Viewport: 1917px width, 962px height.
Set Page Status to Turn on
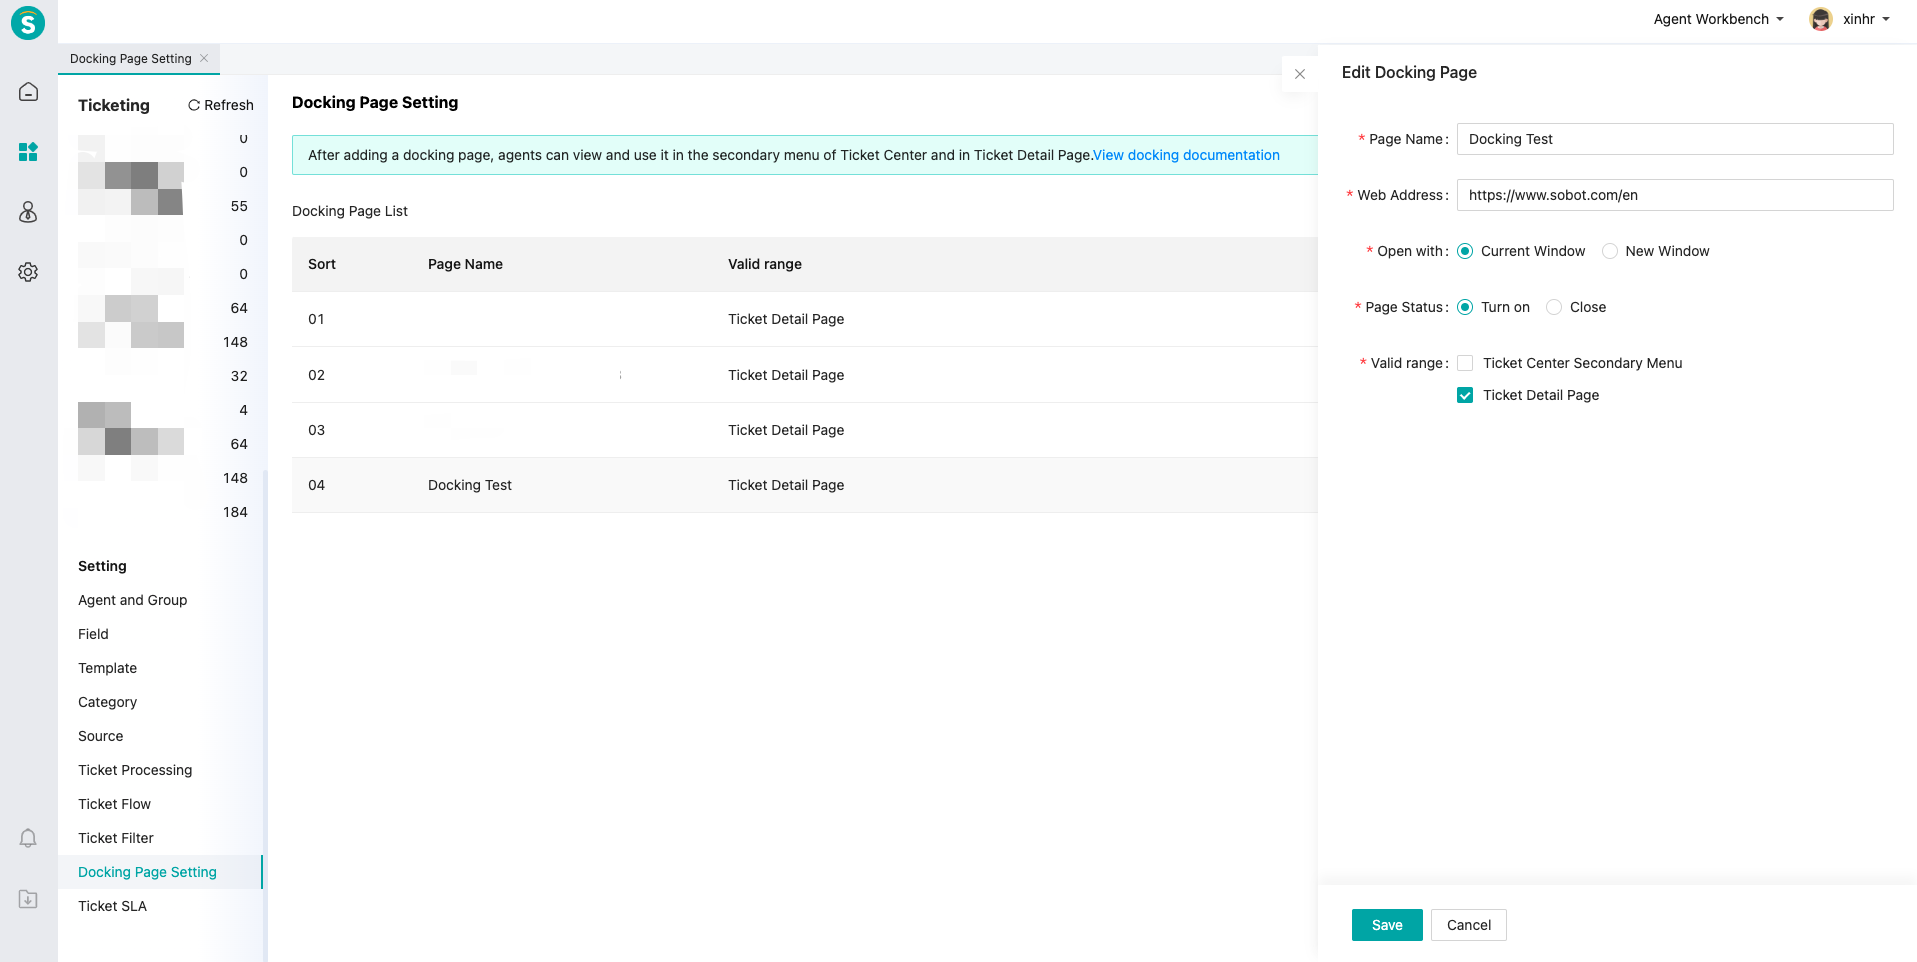click(x=1465, y=307)
